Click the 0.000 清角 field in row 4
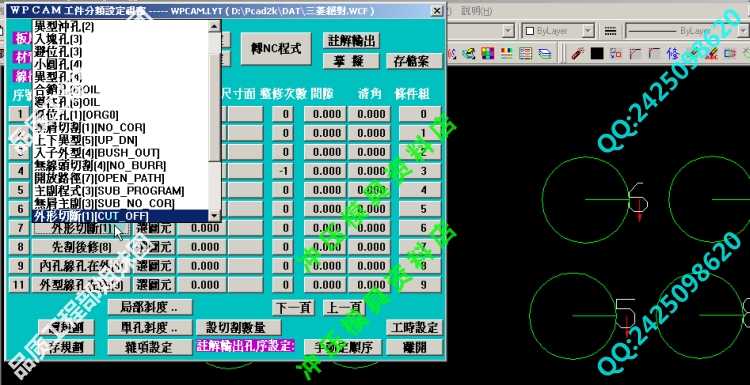Image resolution: width=750 pixels, height=385 pixels. coord(369,171)
